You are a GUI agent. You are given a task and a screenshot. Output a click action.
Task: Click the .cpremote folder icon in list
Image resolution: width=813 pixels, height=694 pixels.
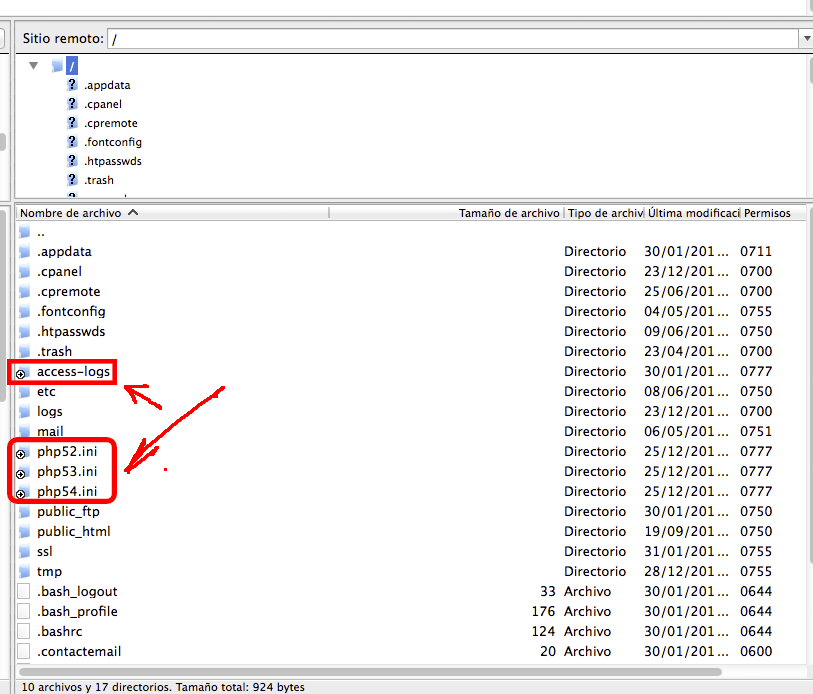pyautogui.click(x=24, y=292)
